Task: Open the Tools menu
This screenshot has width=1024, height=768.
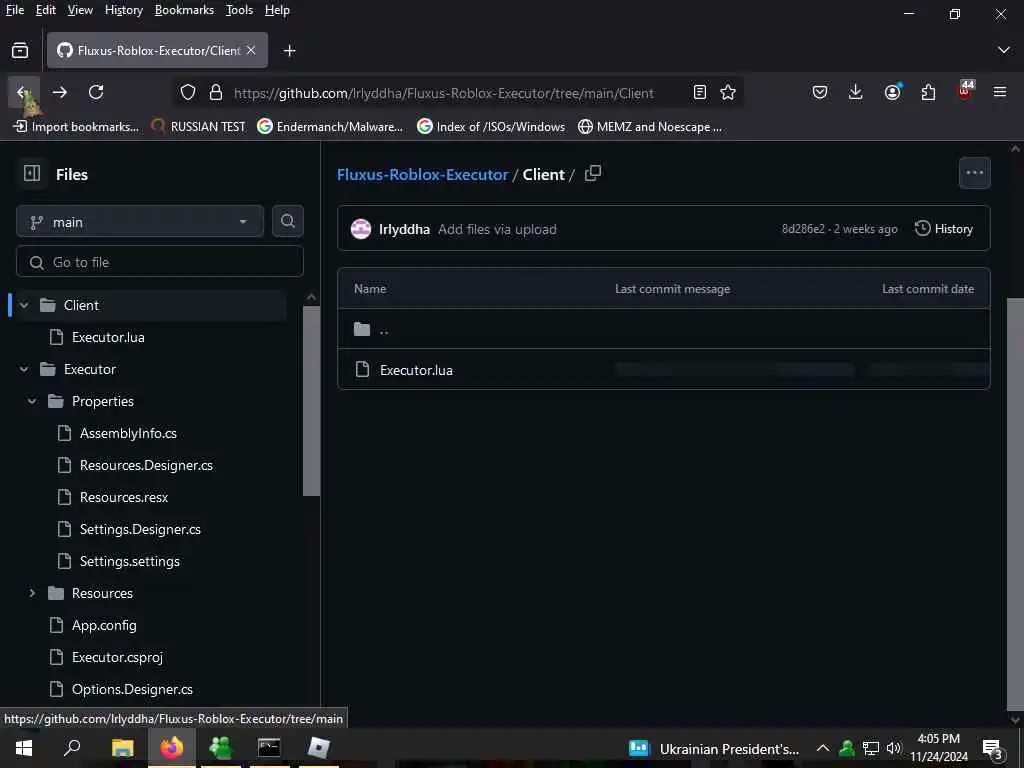Action: coord(239,10)
